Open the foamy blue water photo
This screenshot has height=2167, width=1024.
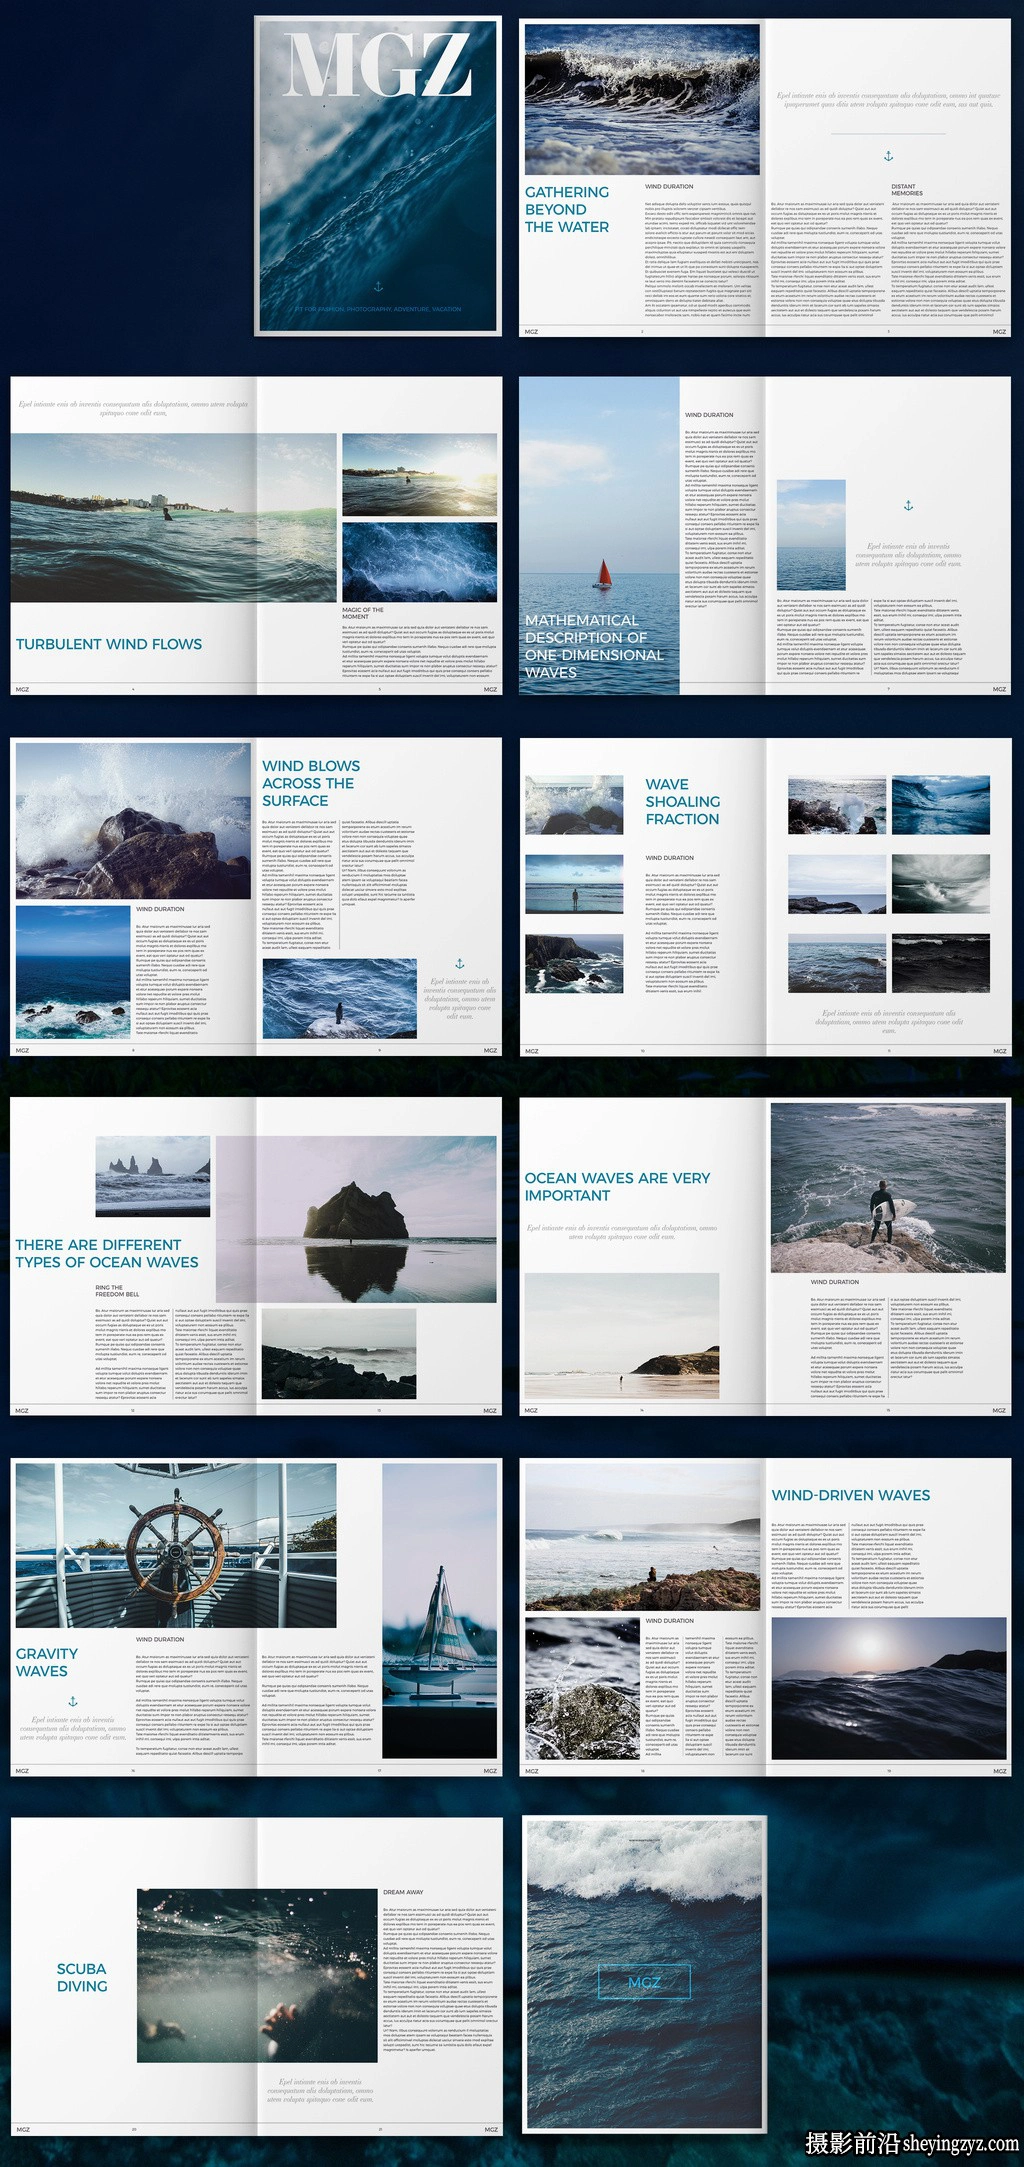420,562
